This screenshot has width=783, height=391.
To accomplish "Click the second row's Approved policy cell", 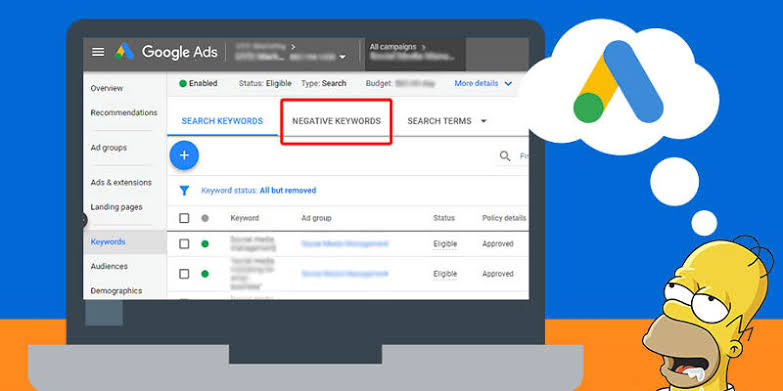I will tap(498, 274).
